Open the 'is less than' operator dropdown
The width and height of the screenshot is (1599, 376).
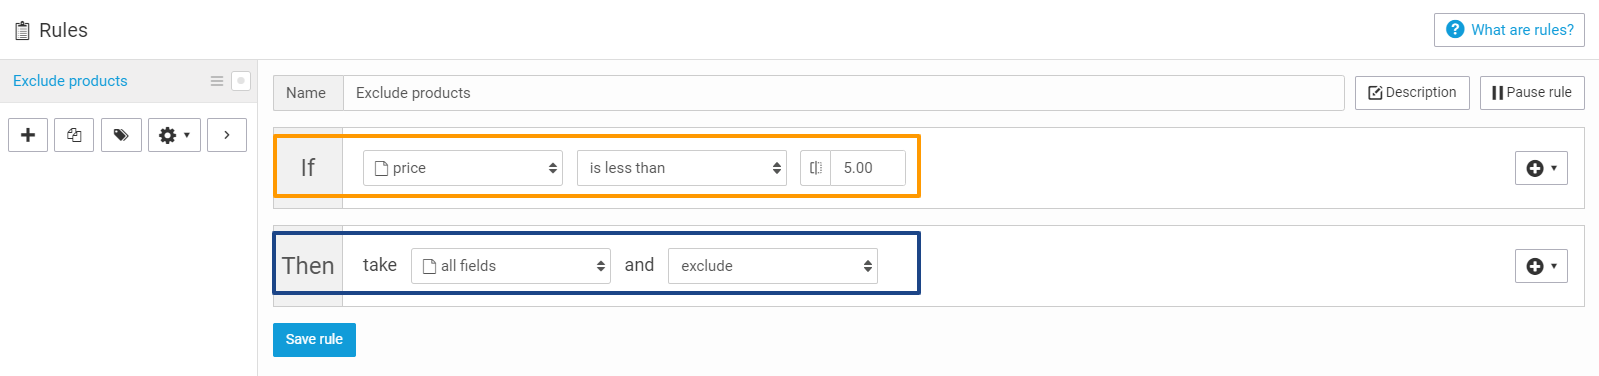point(682,168)
